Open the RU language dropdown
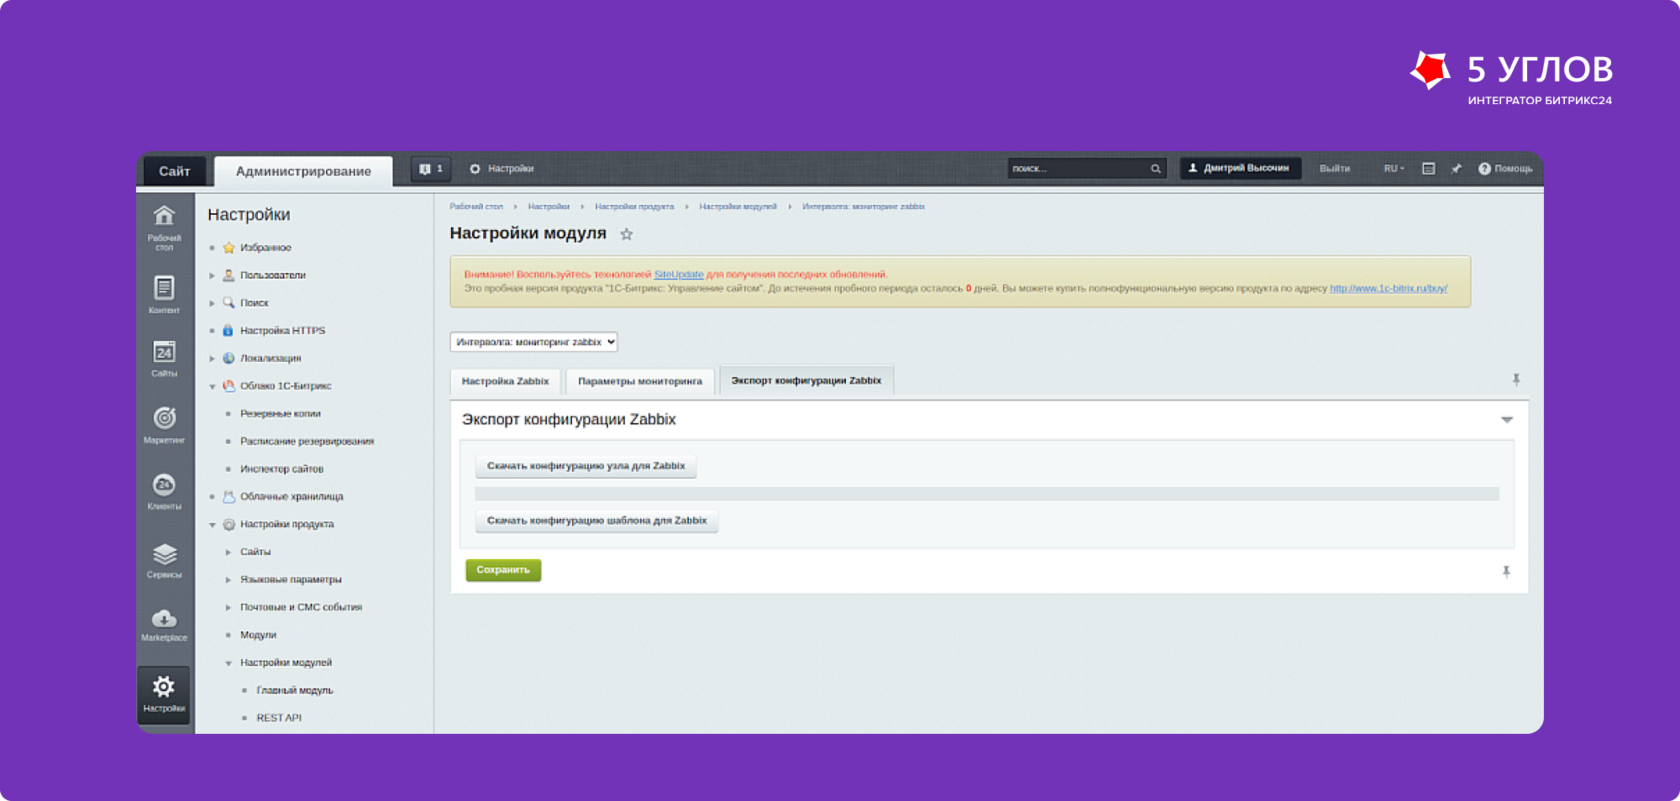The width and height of the screenshot is (1680, 801). tap(1394, 169)
